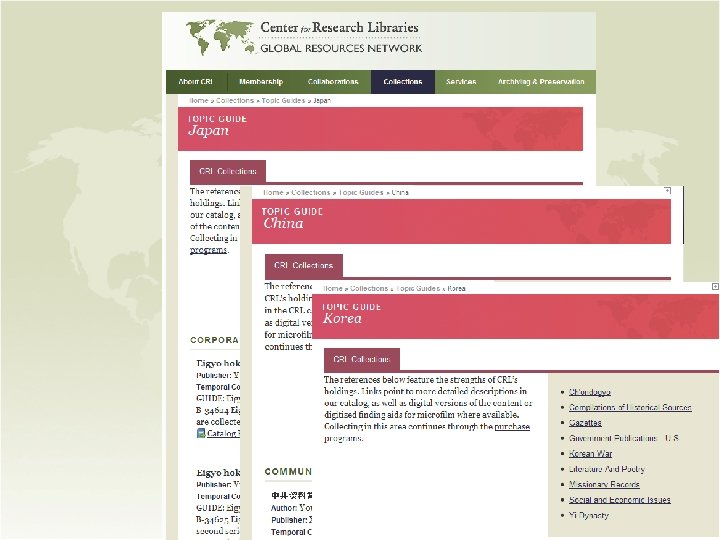
Task: Follow the programs link on Japan page
Action: (208, 250)
